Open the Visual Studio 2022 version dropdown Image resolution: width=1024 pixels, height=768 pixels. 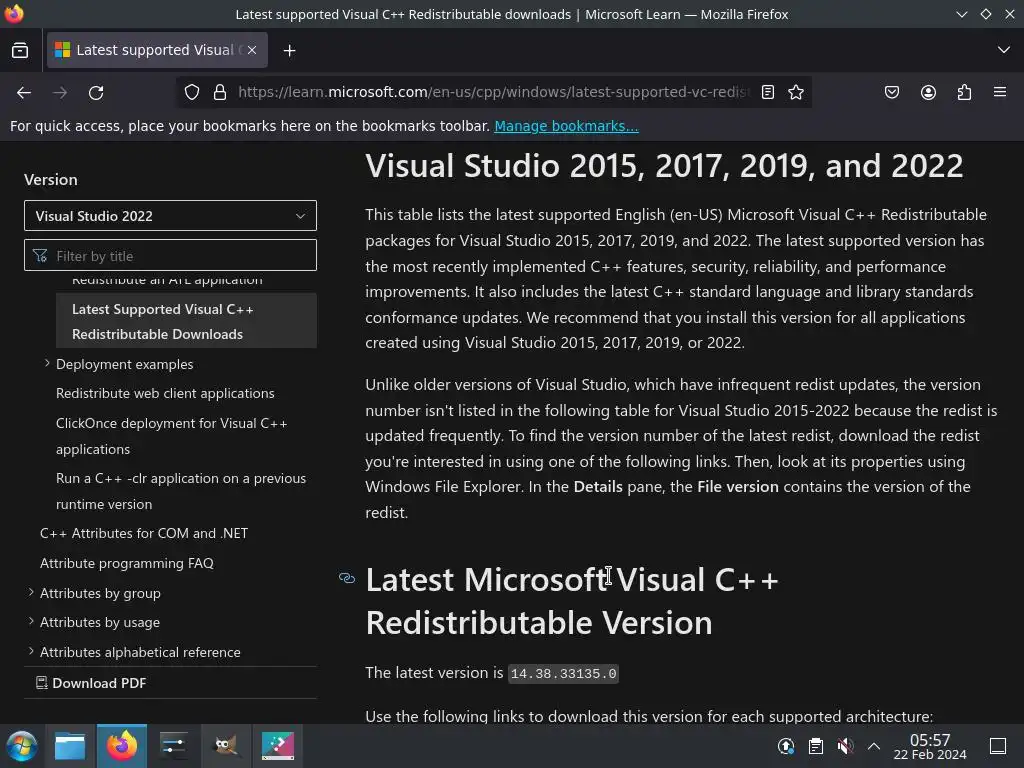pyautogui.click(x=170, y=216)
